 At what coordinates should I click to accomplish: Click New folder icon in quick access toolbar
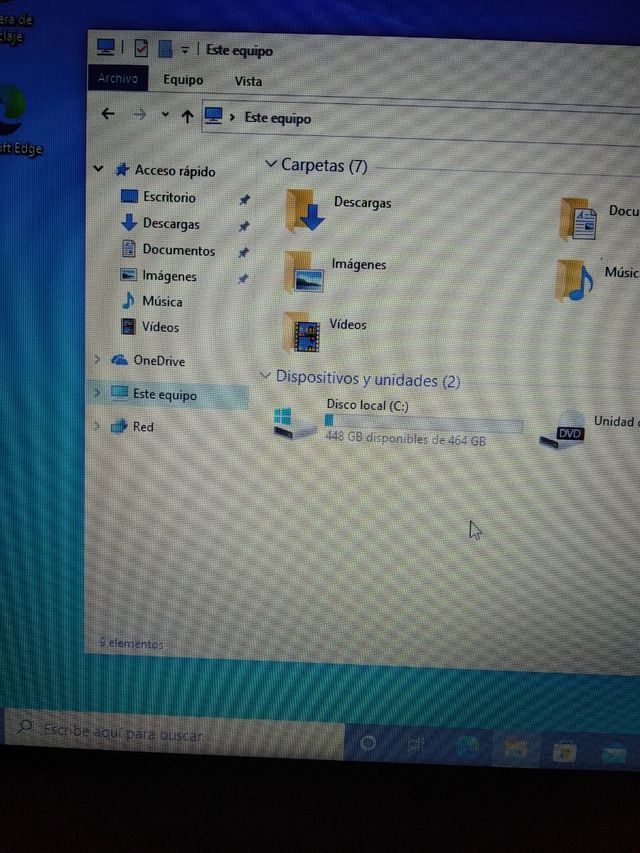pos(165,50)
